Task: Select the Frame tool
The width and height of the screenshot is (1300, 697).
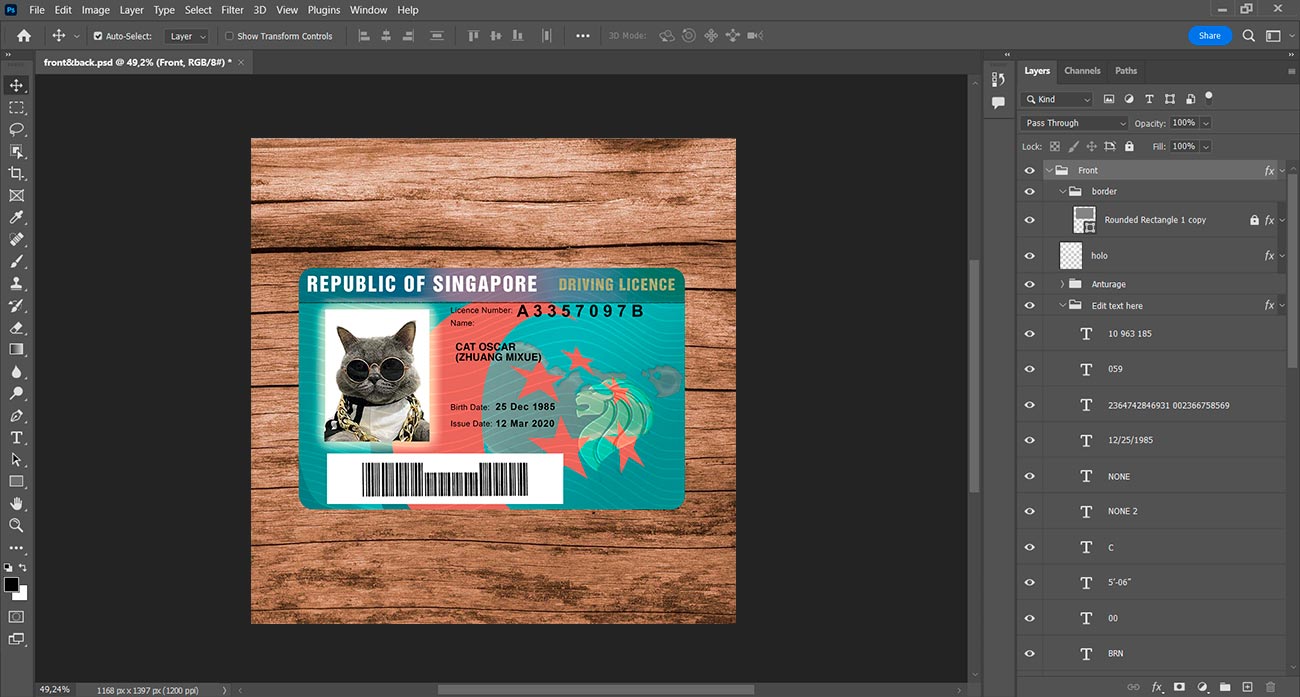Action: [x=16, y=195]
